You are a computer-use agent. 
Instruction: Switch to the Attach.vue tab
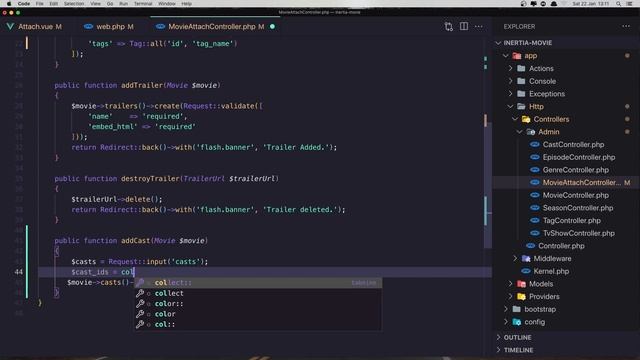(34, 27)
